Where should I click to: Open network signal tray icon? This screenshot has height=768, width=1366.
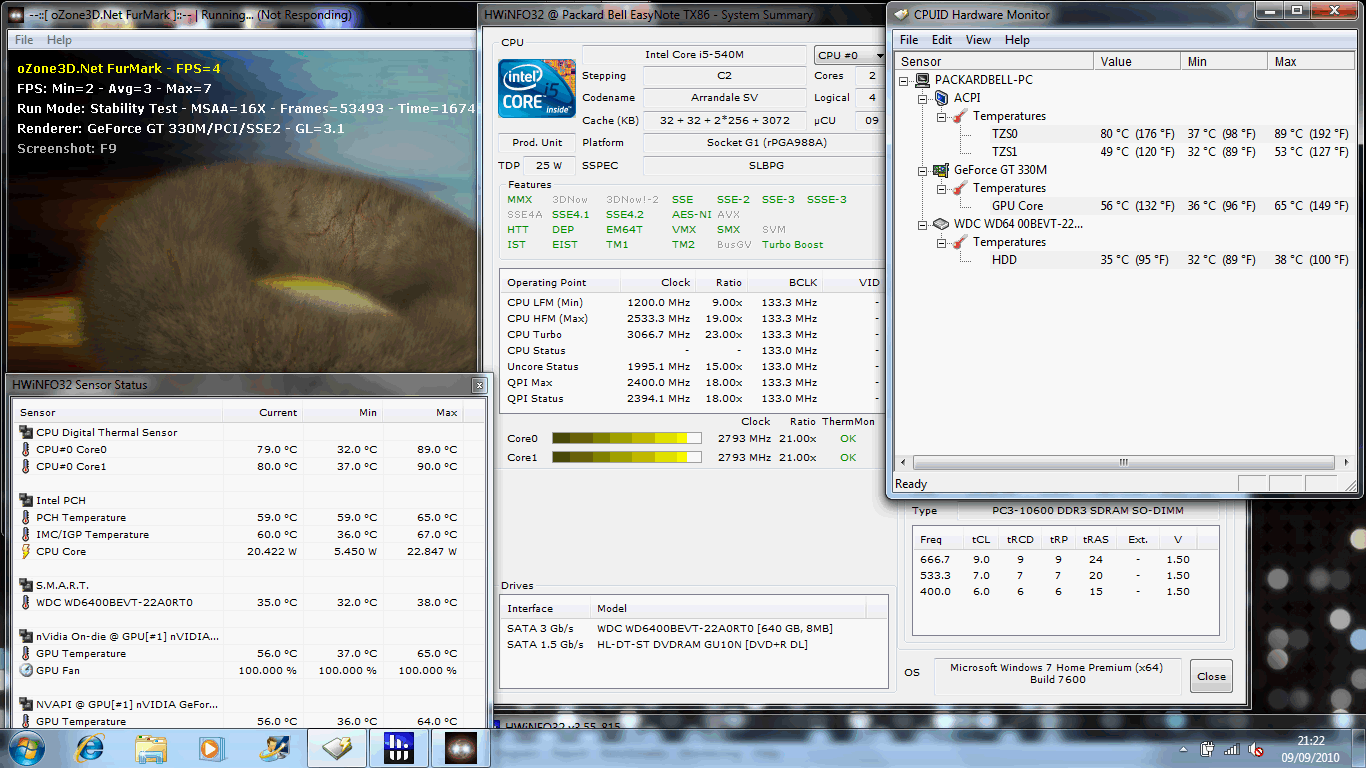point(1232,749)
